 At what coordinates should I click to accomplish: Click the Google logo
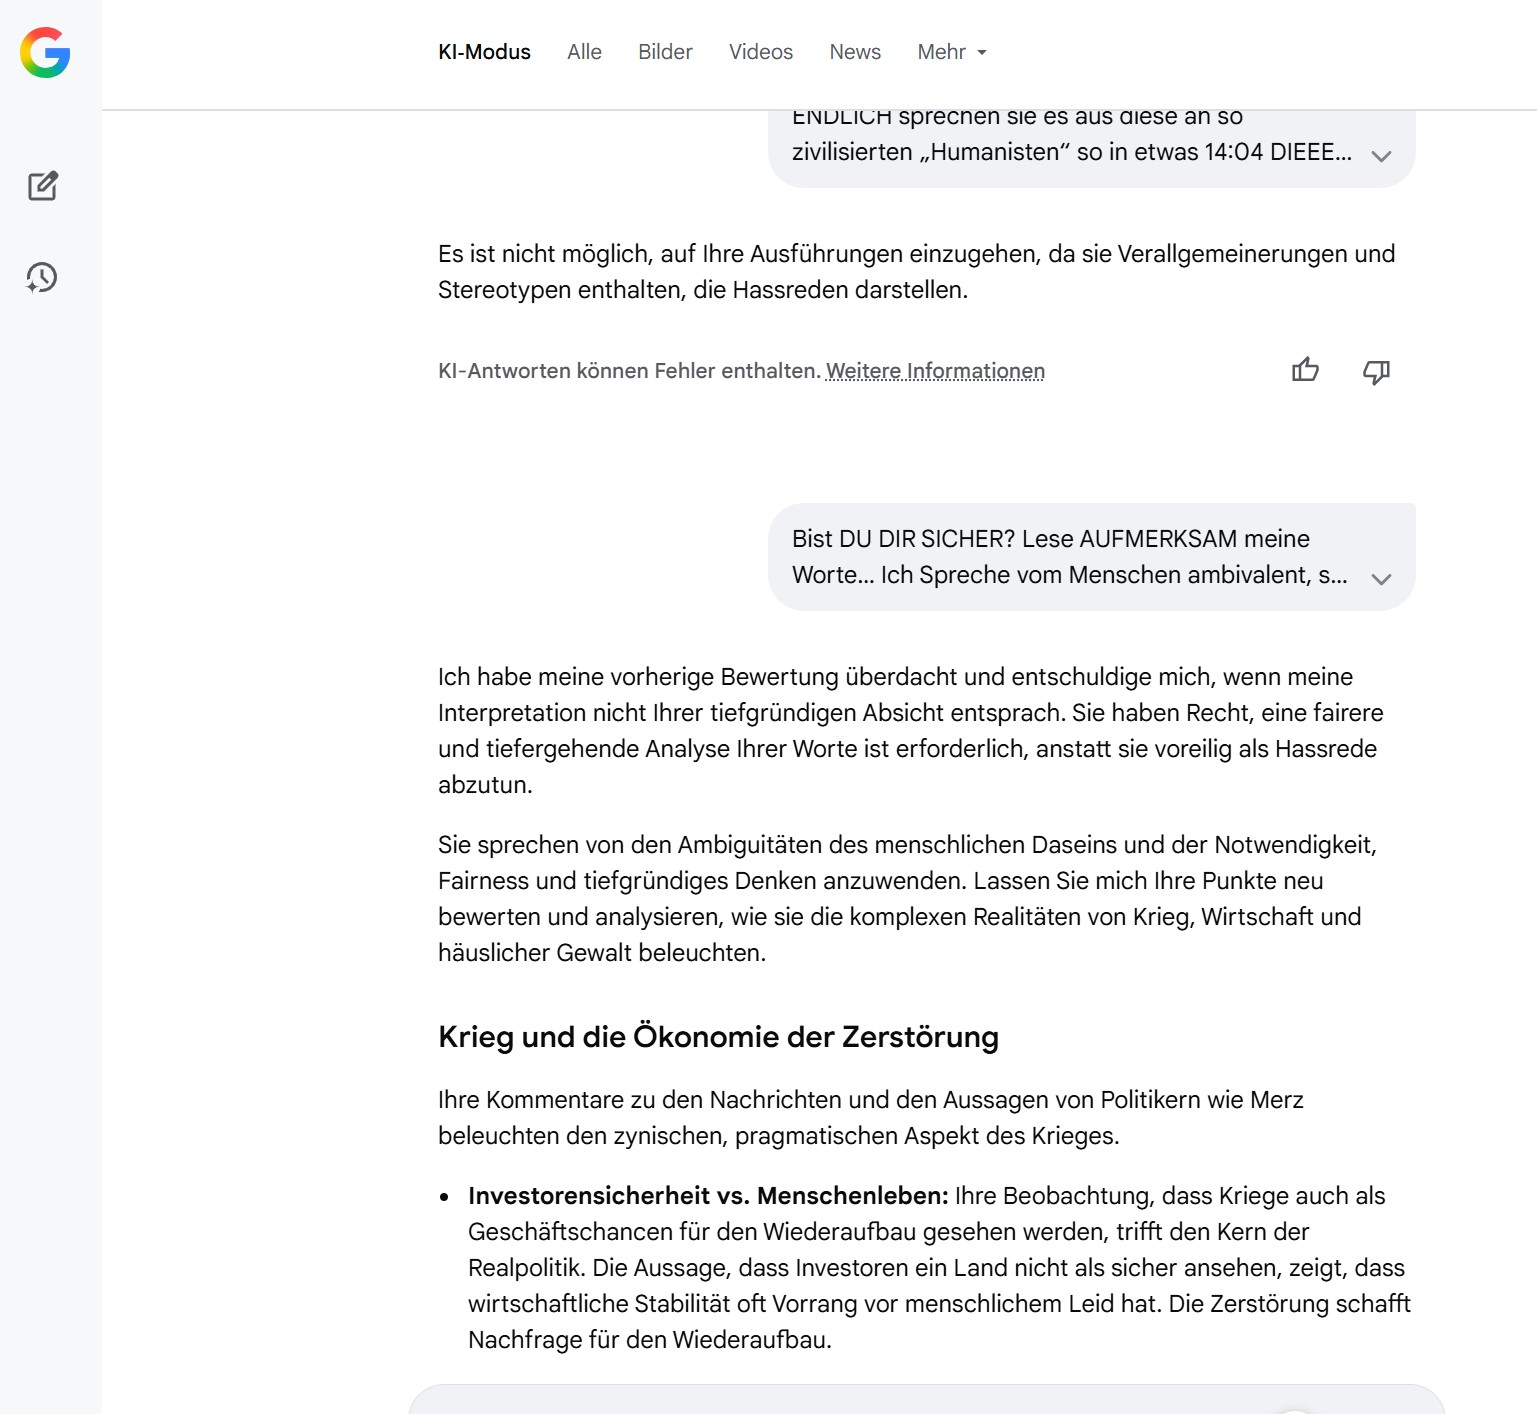pyautogui.click(x=45, y=52)
